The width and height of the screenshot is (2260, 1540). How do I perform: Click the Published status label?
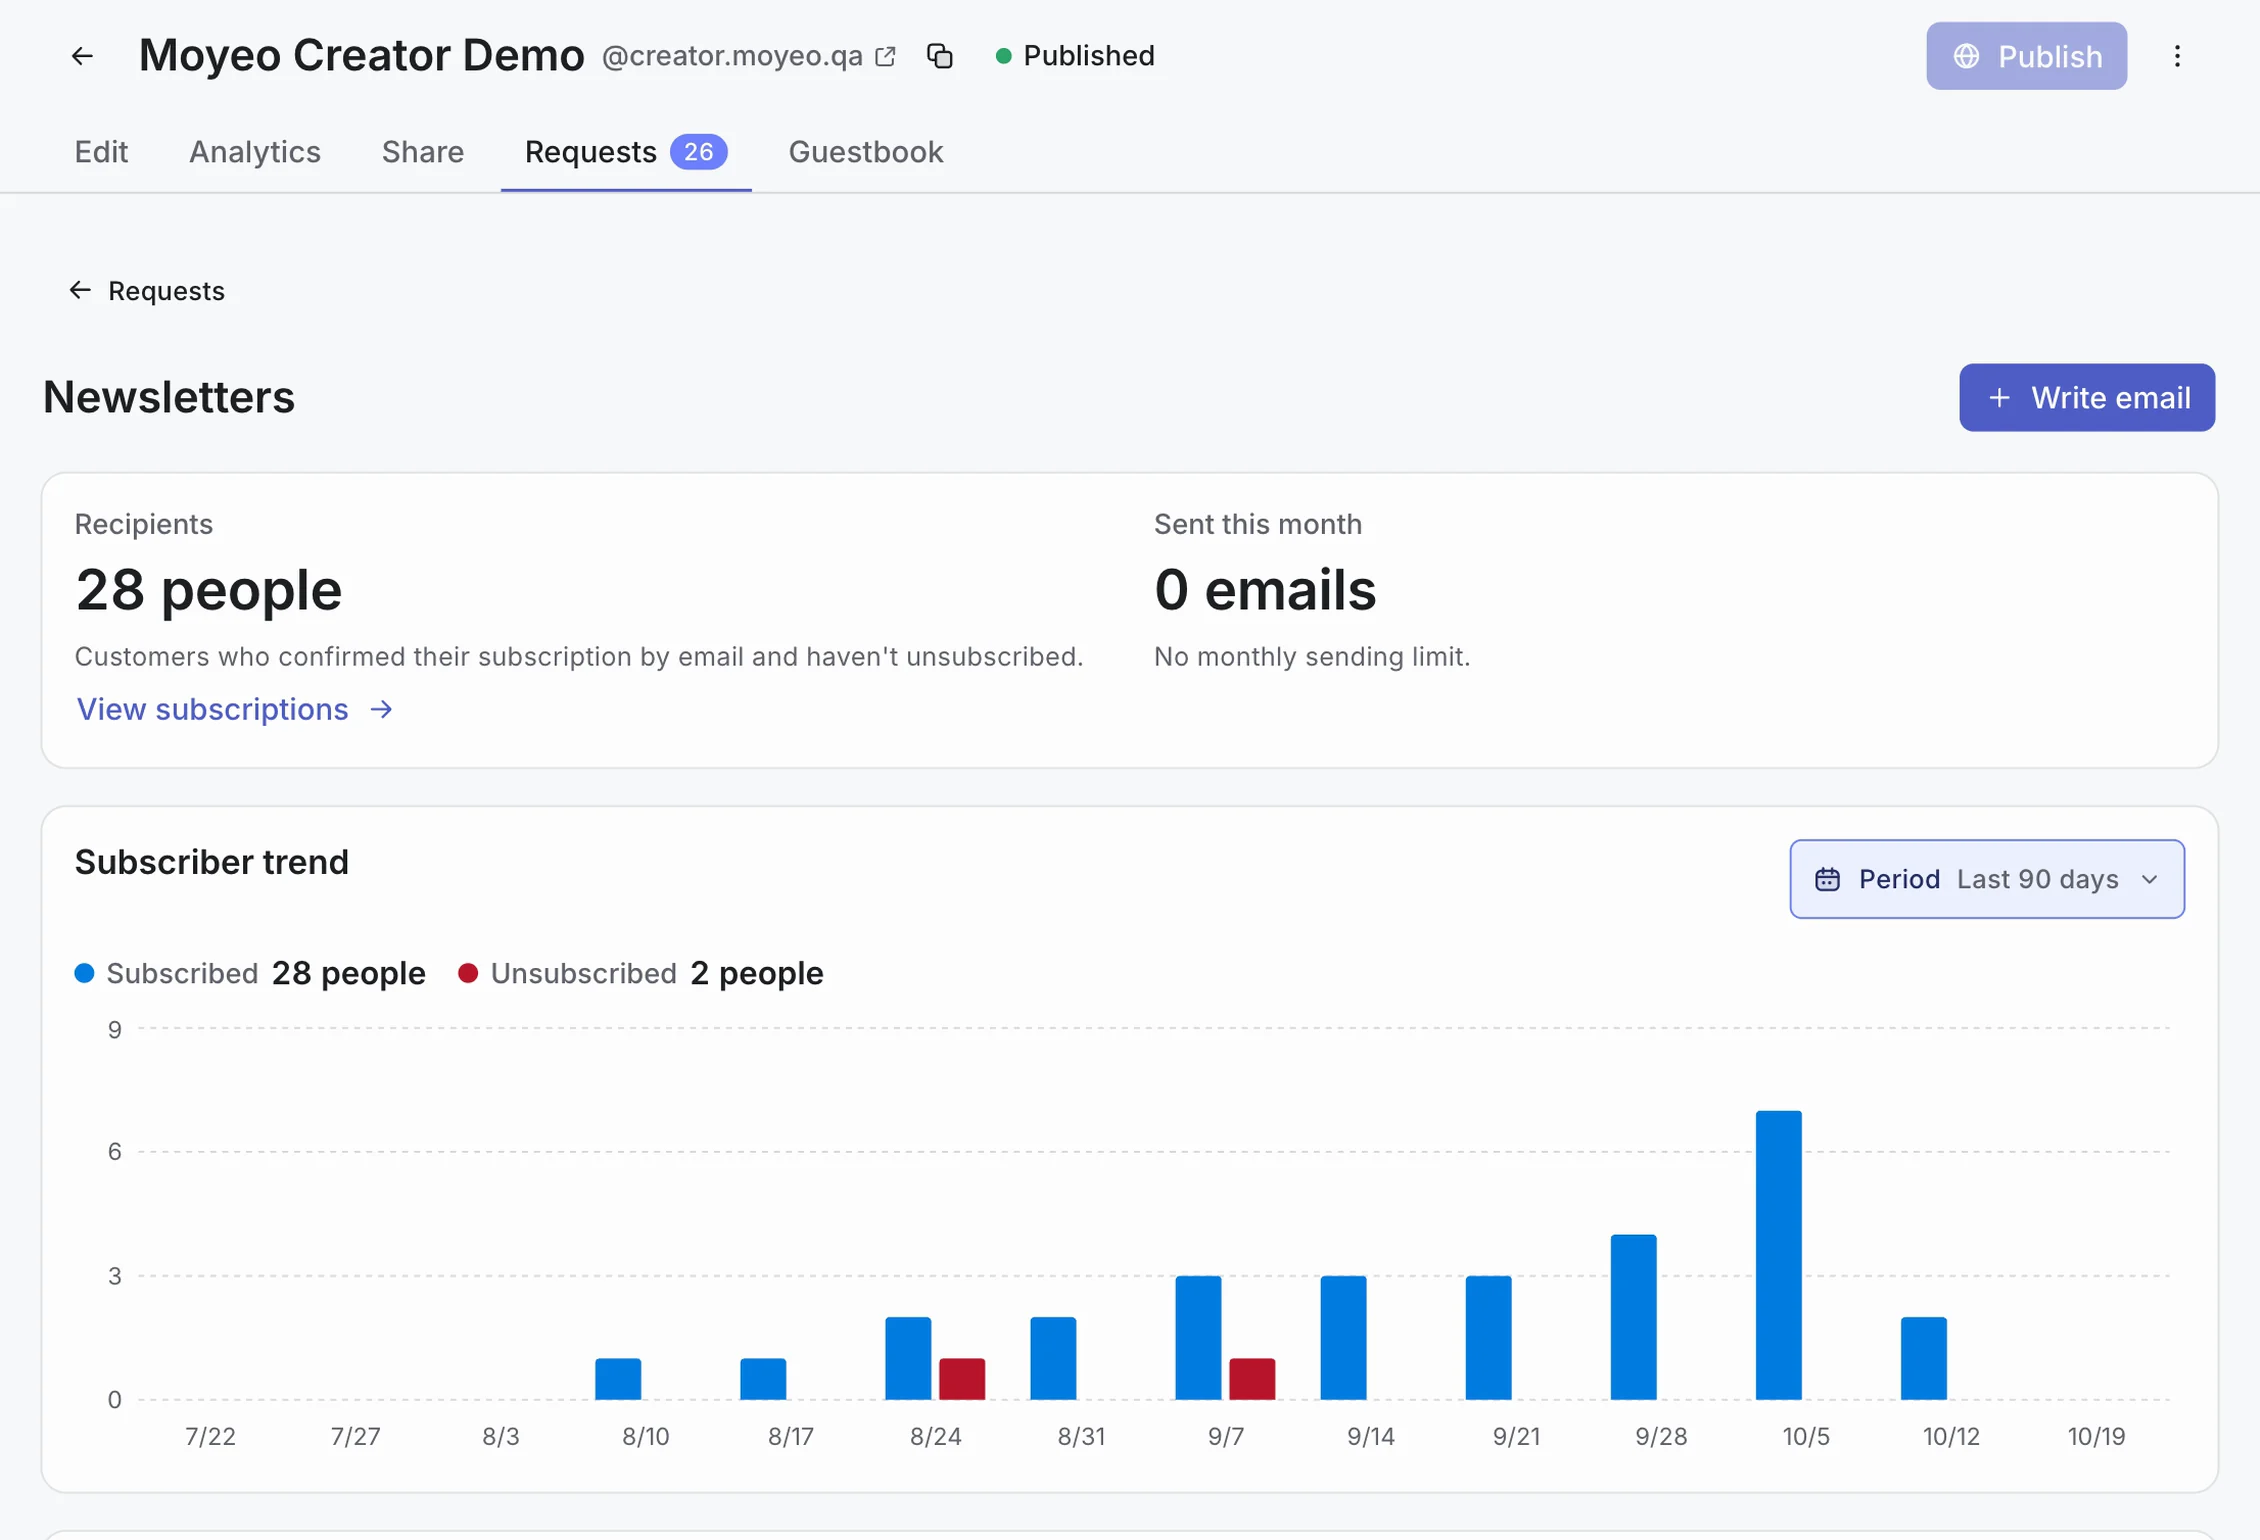1089,56
